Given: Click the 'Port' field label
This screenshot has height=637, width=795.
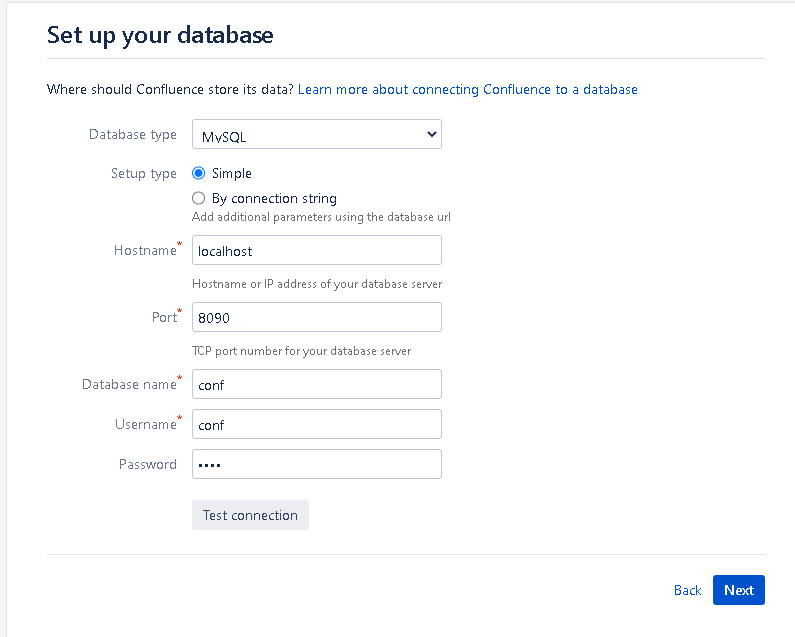Looking at the screenshot, I should coord(165,317).
